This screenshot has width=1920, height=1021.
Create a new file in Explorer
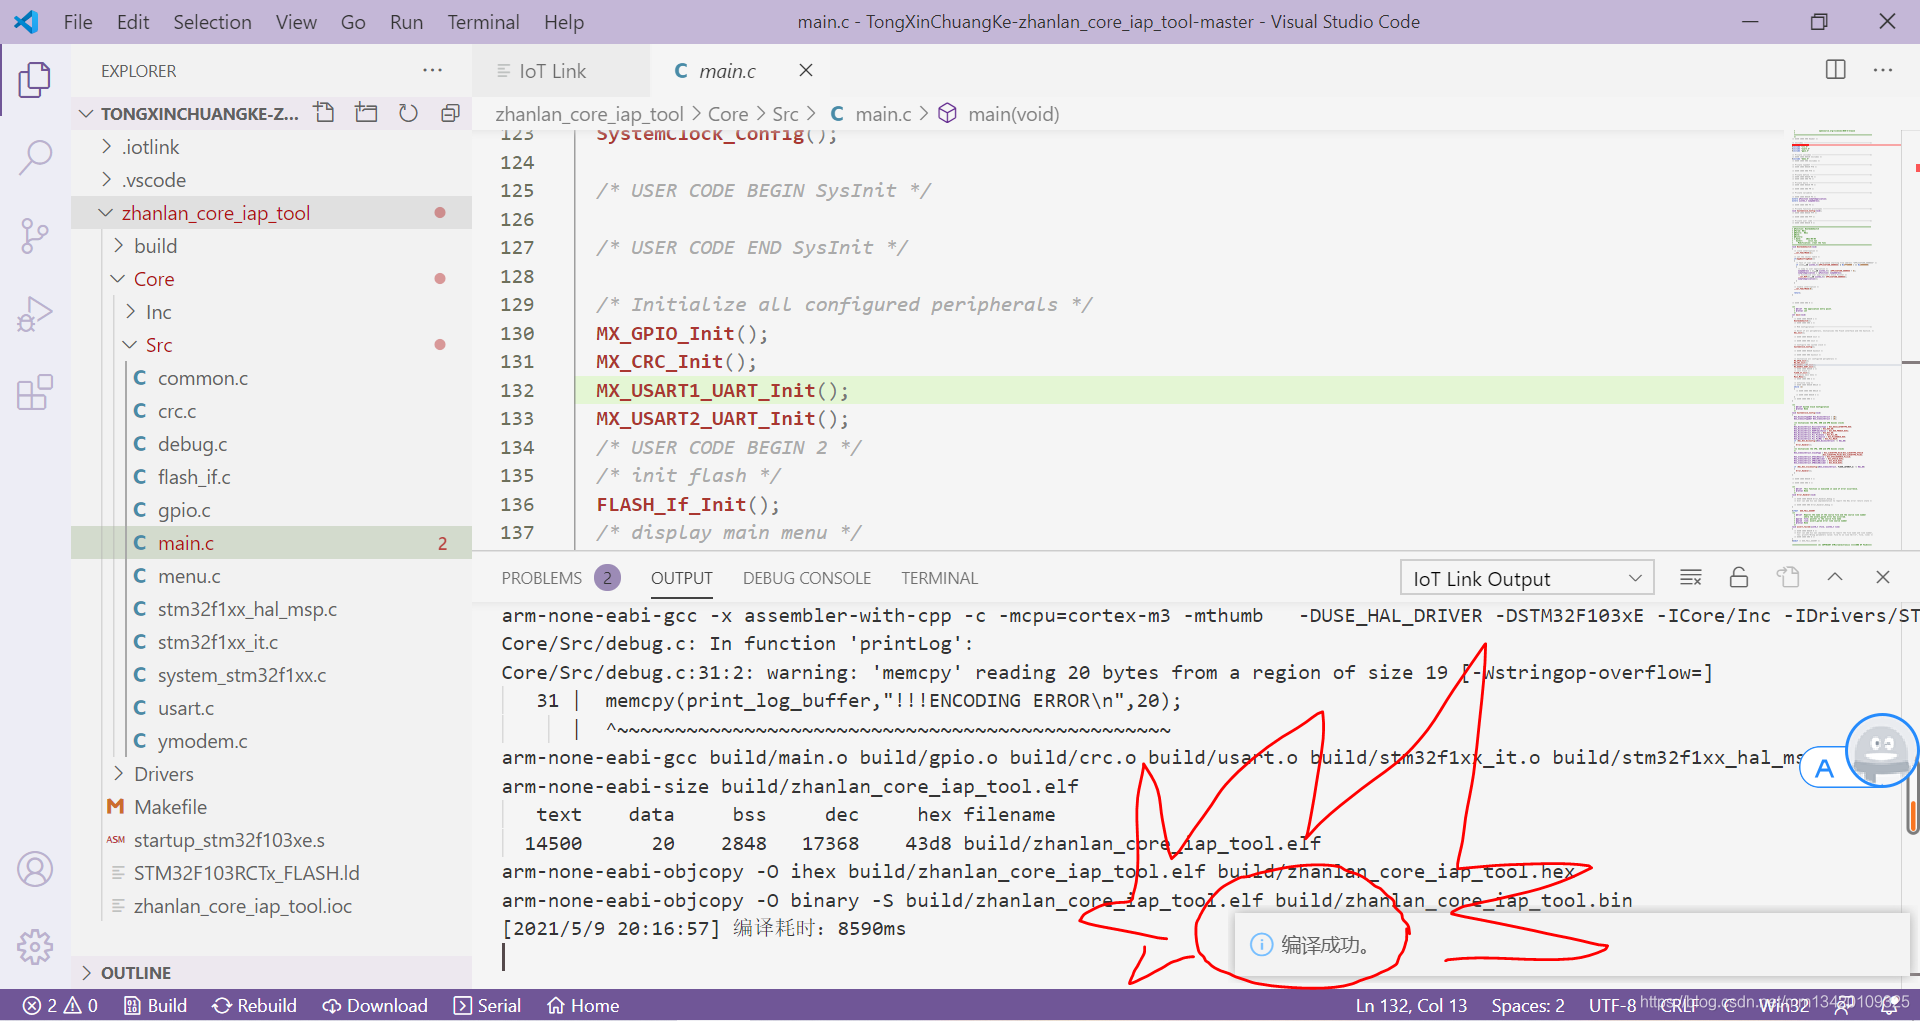click(x=324, y=113)
